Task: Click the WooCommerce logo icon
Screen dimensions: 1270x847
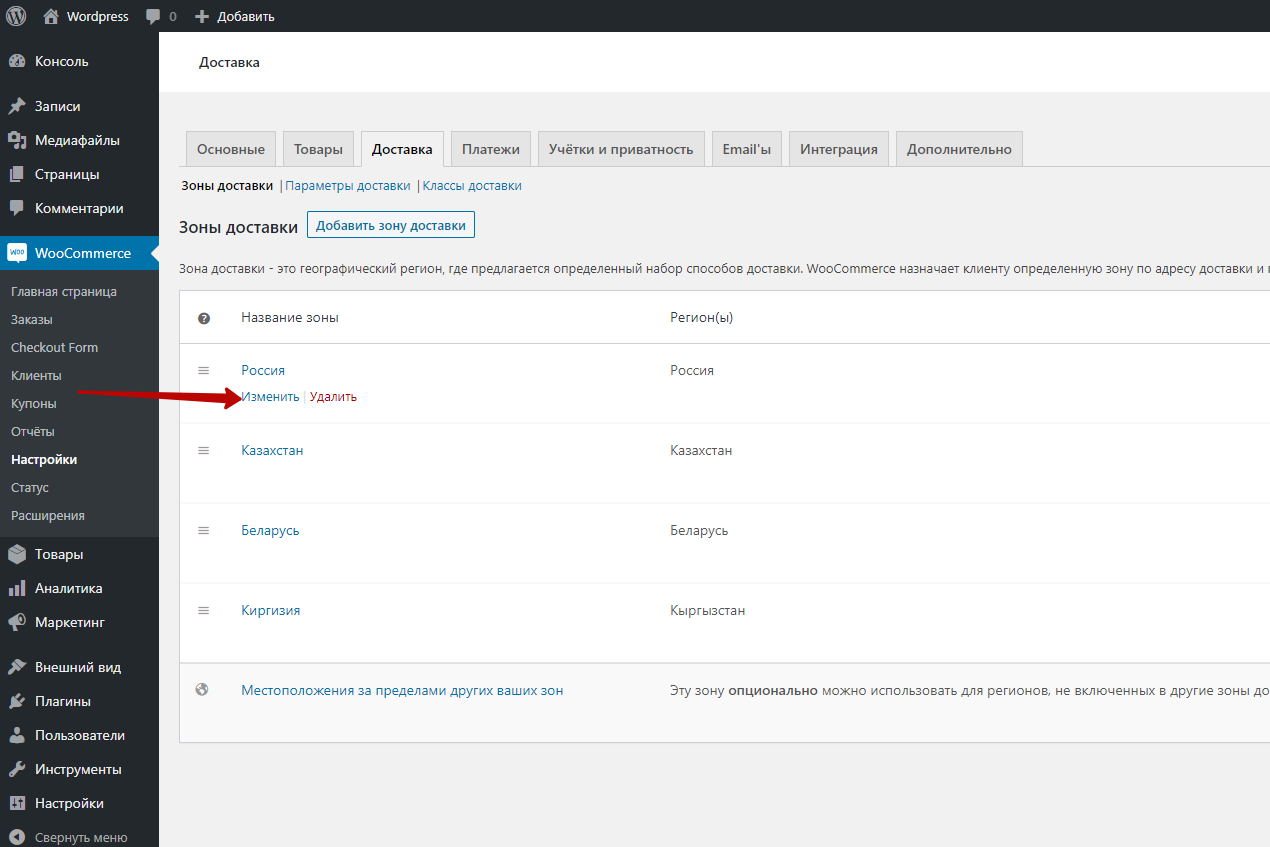Action: [x=17, y=253]
